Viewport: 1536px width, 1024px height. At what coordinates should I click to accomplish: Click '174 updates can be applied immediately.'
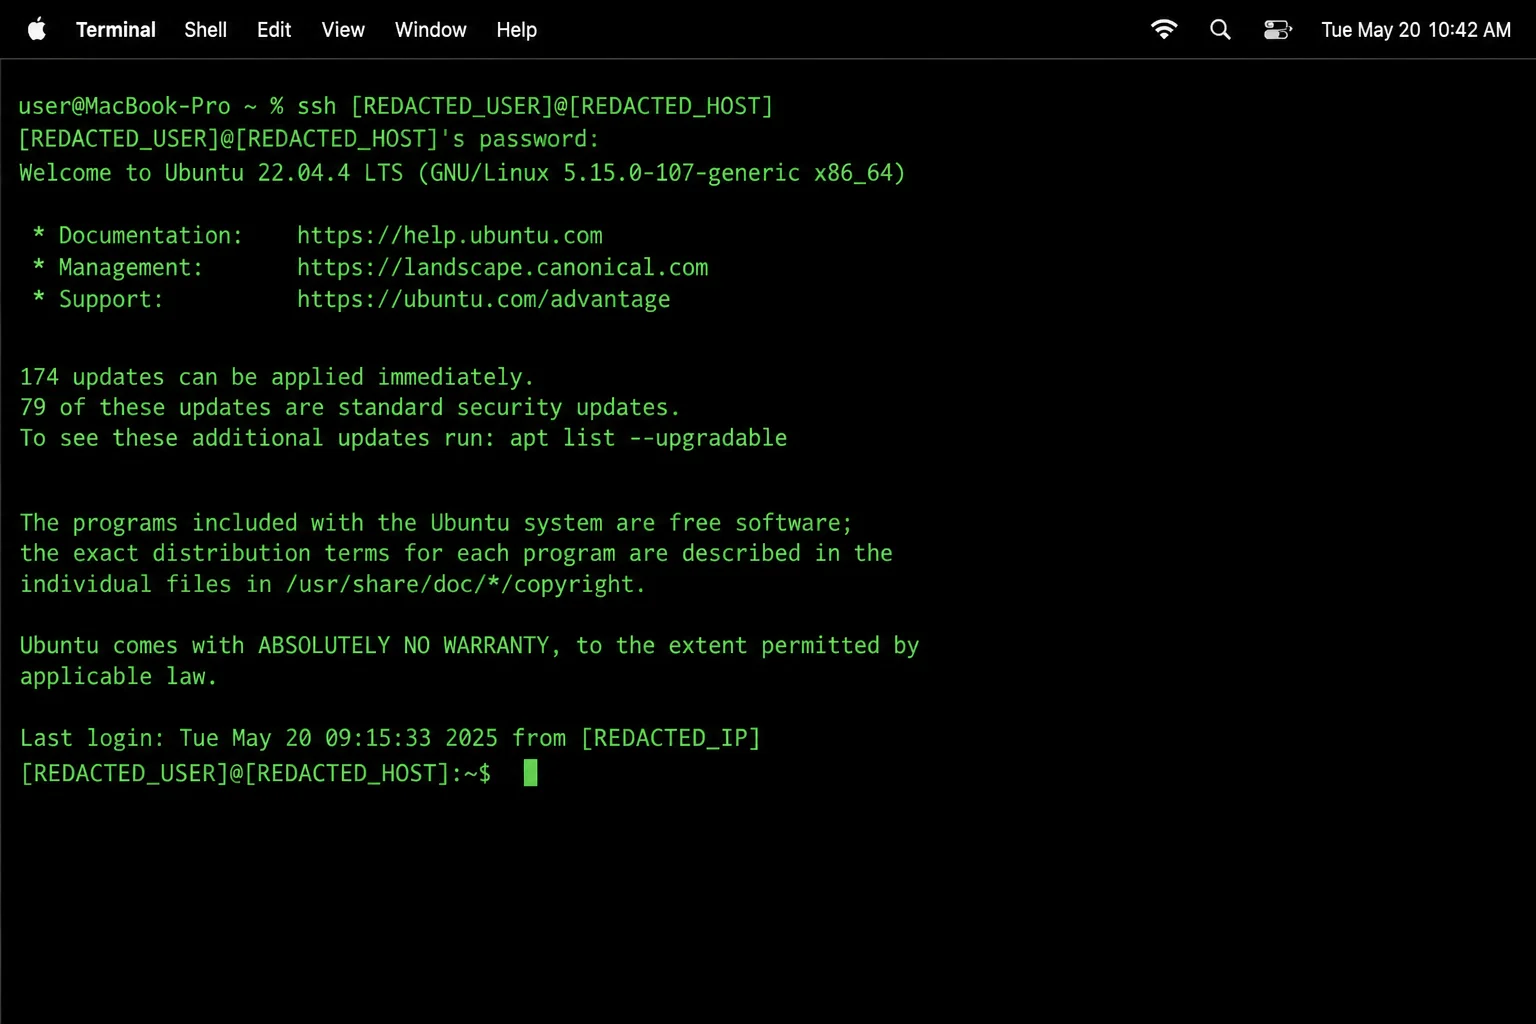(277, 377)
